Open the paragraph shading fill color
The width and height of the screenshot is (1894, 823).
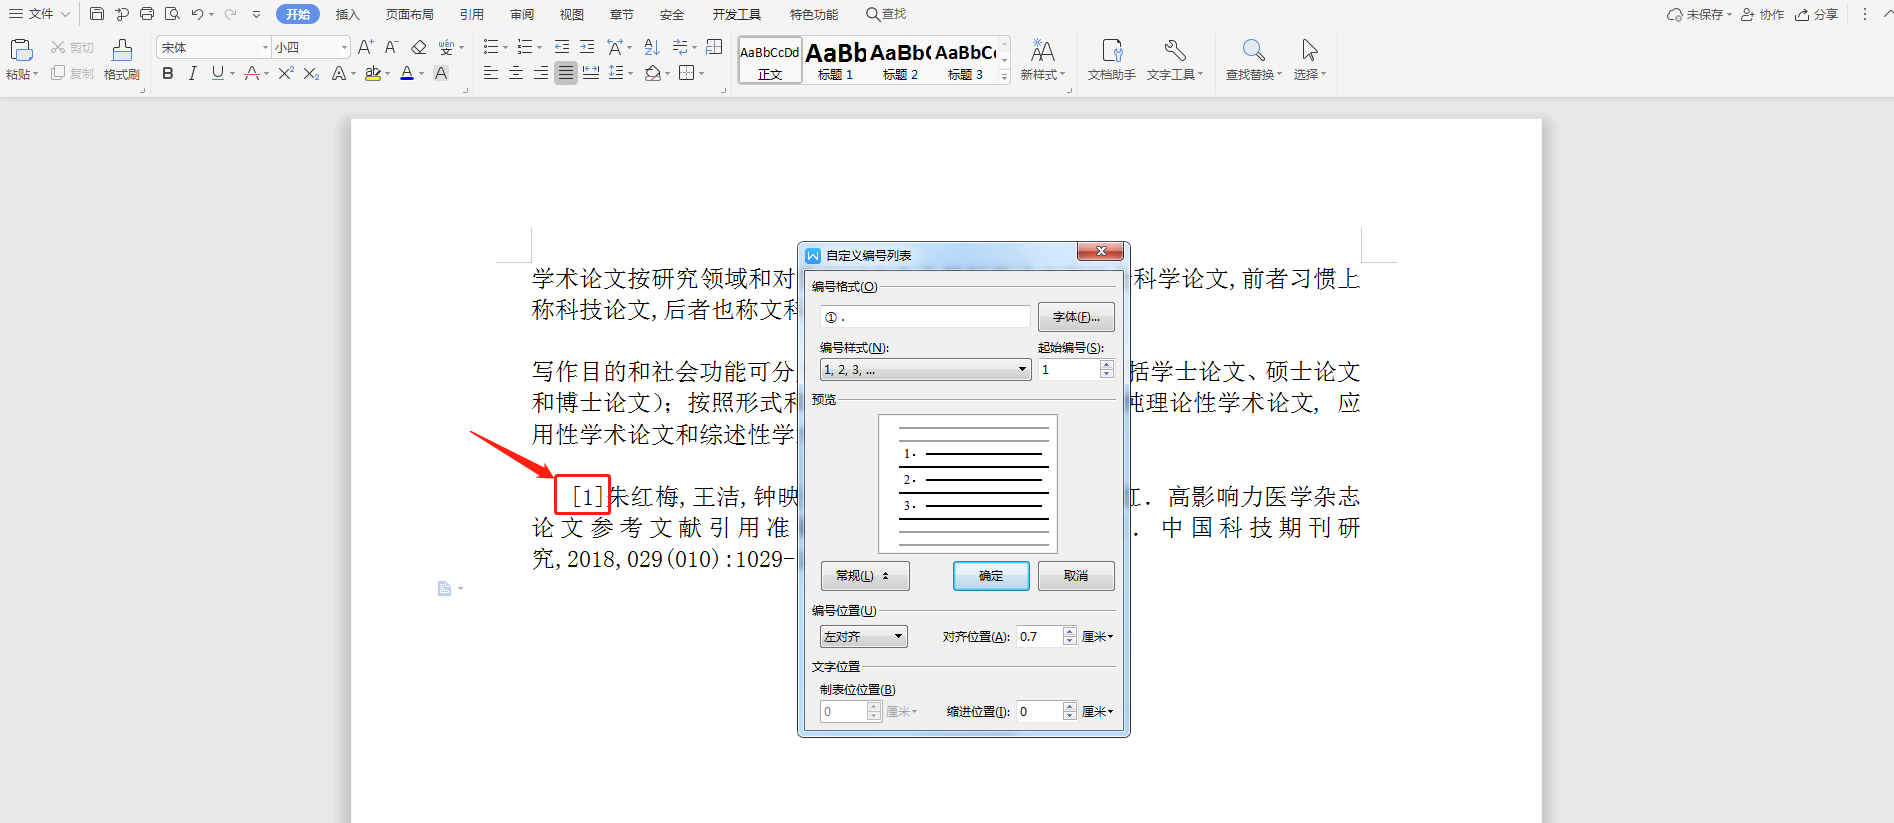(x=652, y=73)
